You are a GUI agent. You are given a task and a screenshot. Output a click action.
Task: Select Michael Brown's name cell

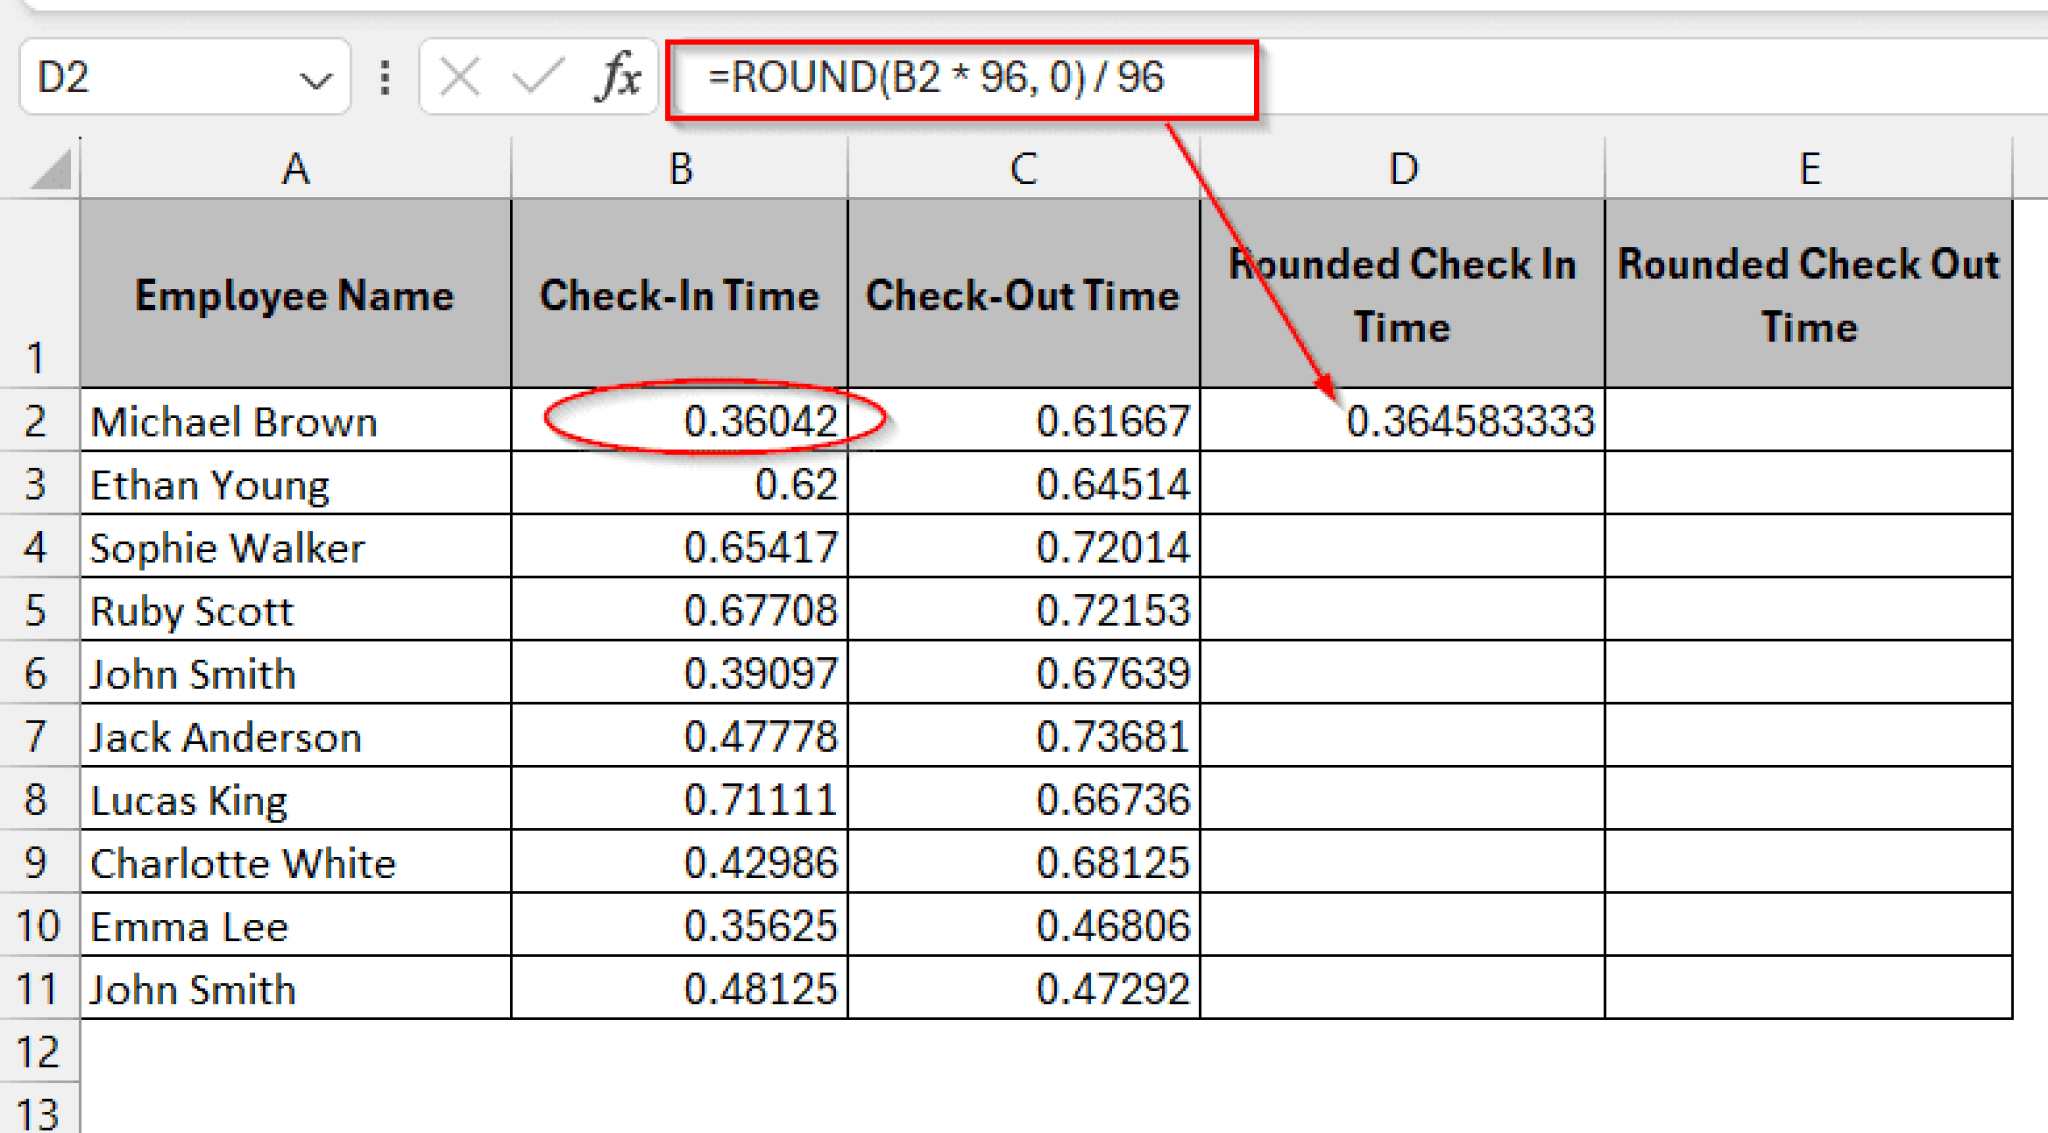coord(294,421)
